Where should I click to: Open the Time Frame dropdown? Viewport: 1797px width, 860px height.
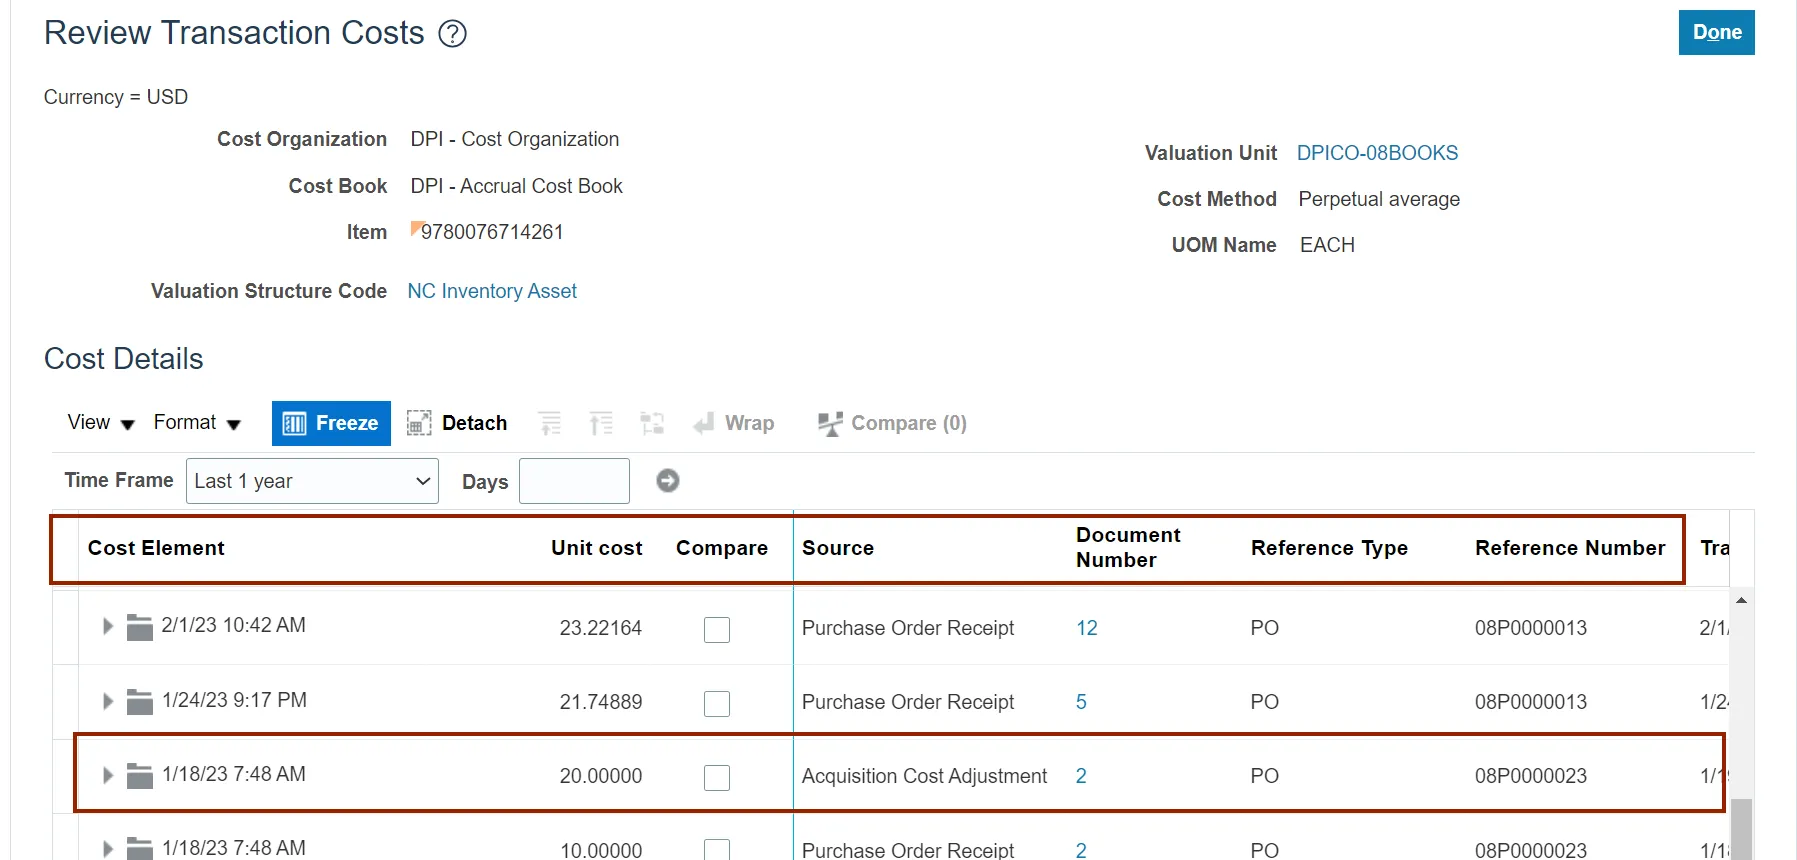(x=312, y=481)
